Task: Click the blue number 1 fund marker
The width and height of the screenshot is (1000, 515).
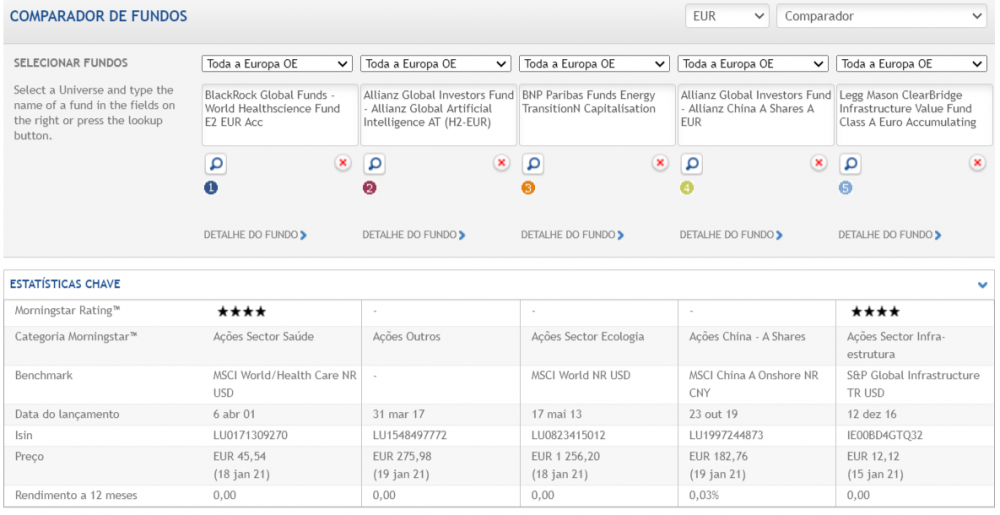Action: [x=211, y=187]
